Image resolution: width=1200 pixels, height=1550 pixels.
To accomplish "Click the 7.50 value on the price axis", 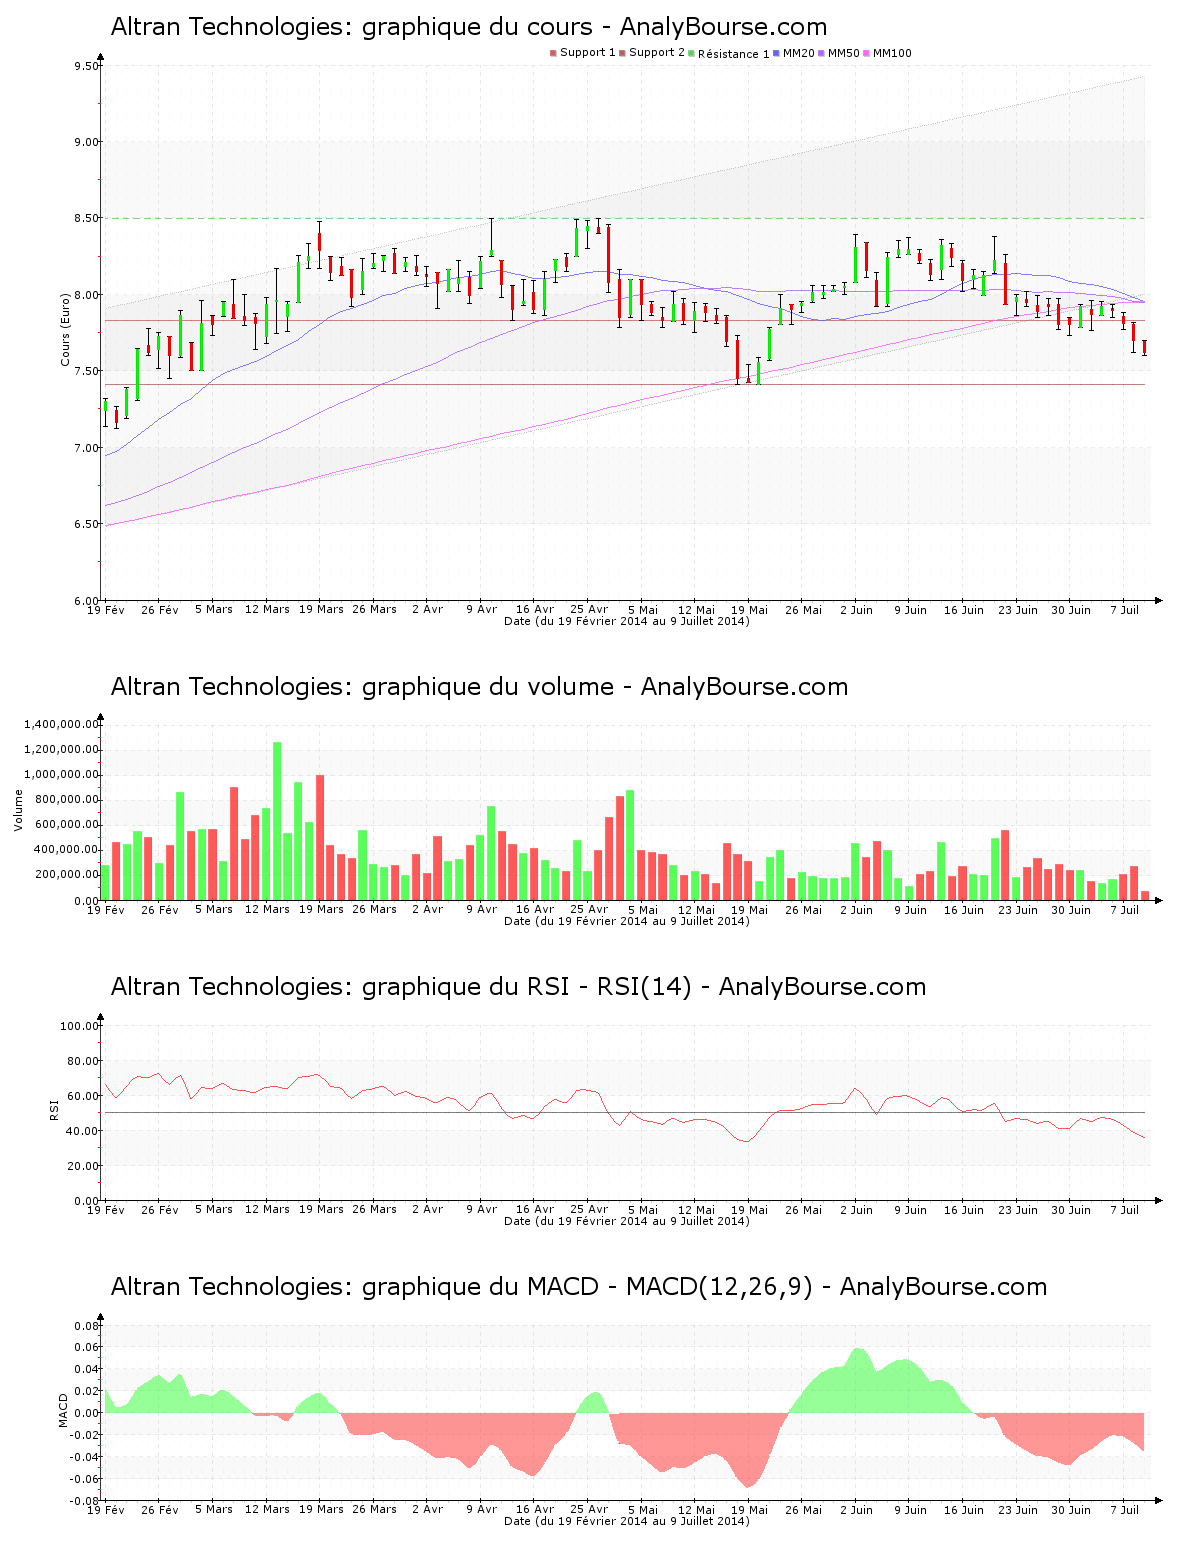I will pos(87,371).
